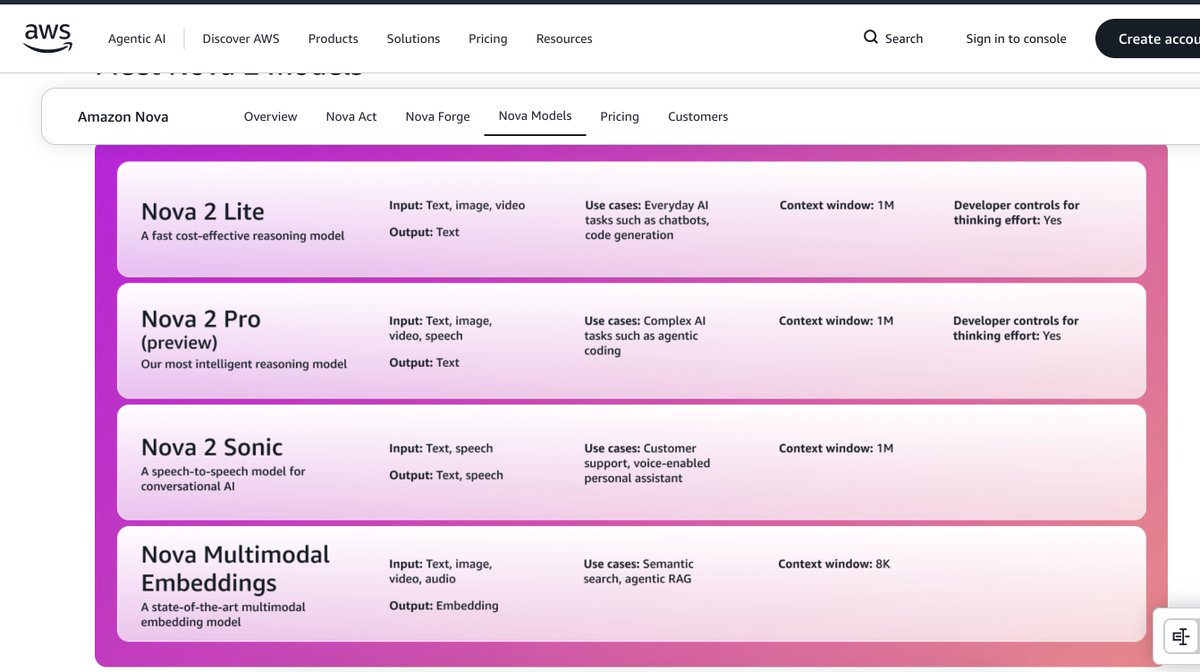Click 'Output: Text' in the Nova 2 Pro card

(424, 363)
